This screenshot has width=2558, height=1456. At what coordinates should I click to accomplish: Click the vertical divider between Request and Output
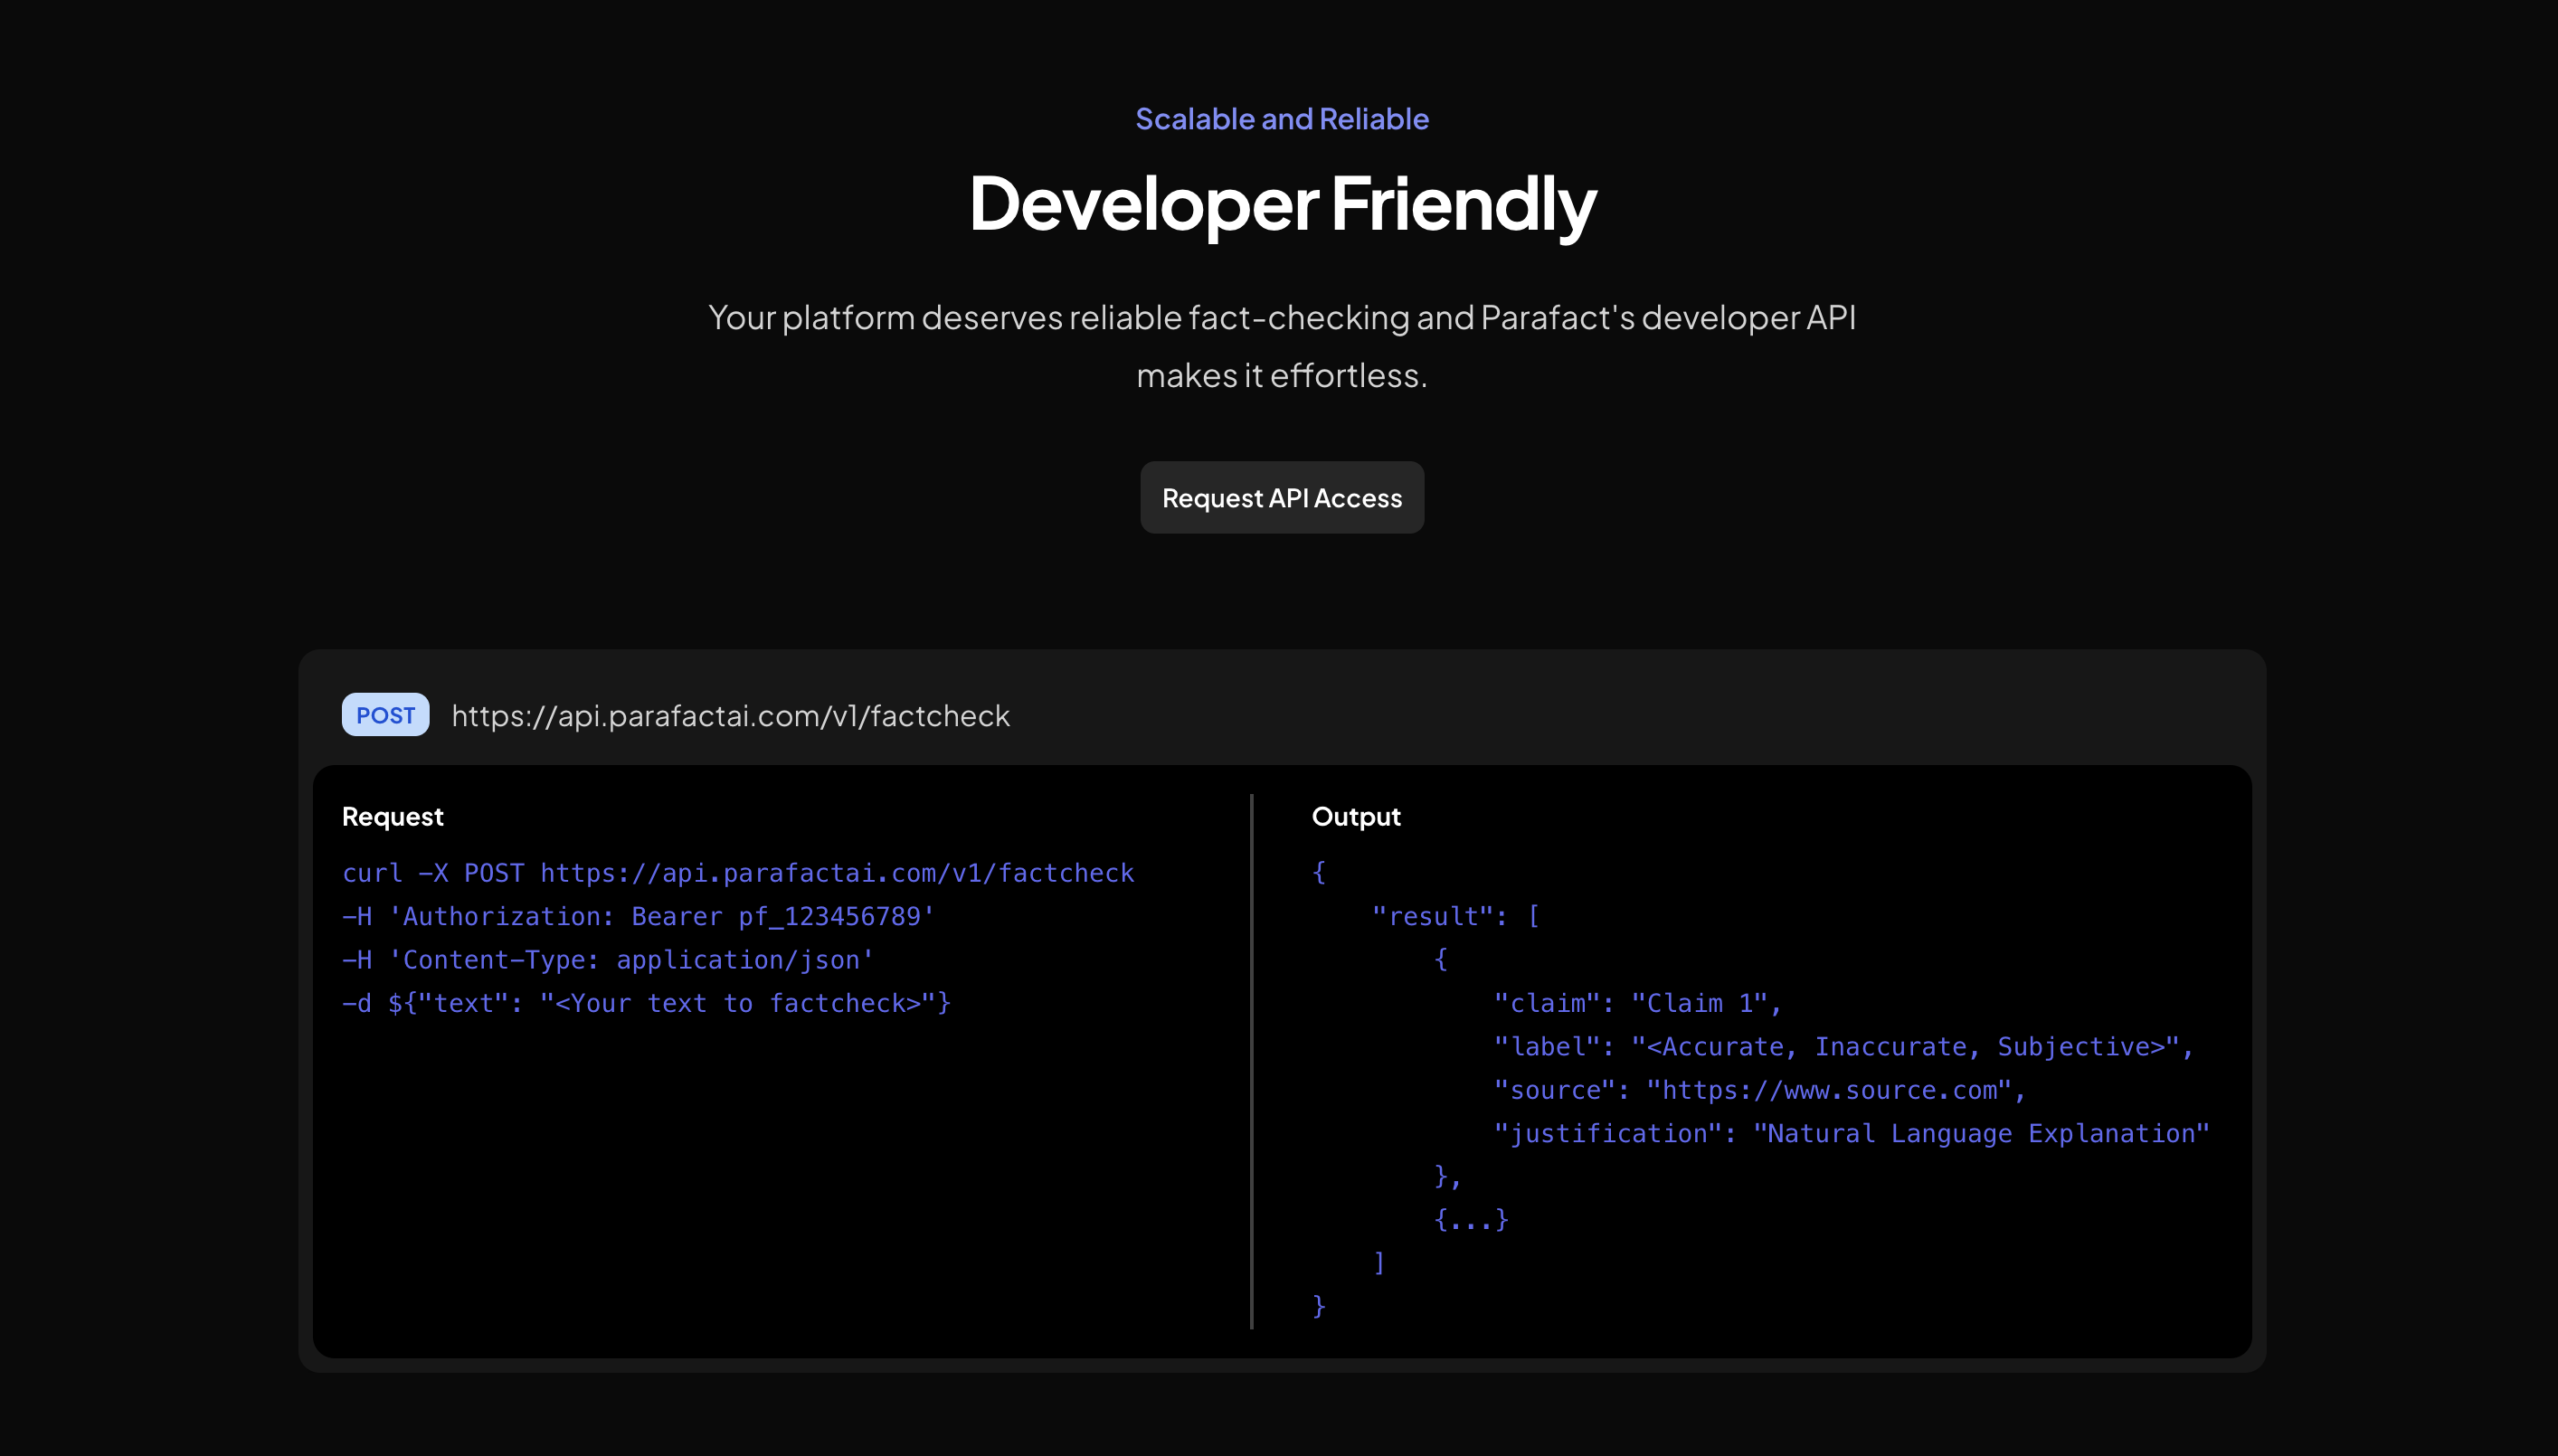(x=1251, y=1060)
